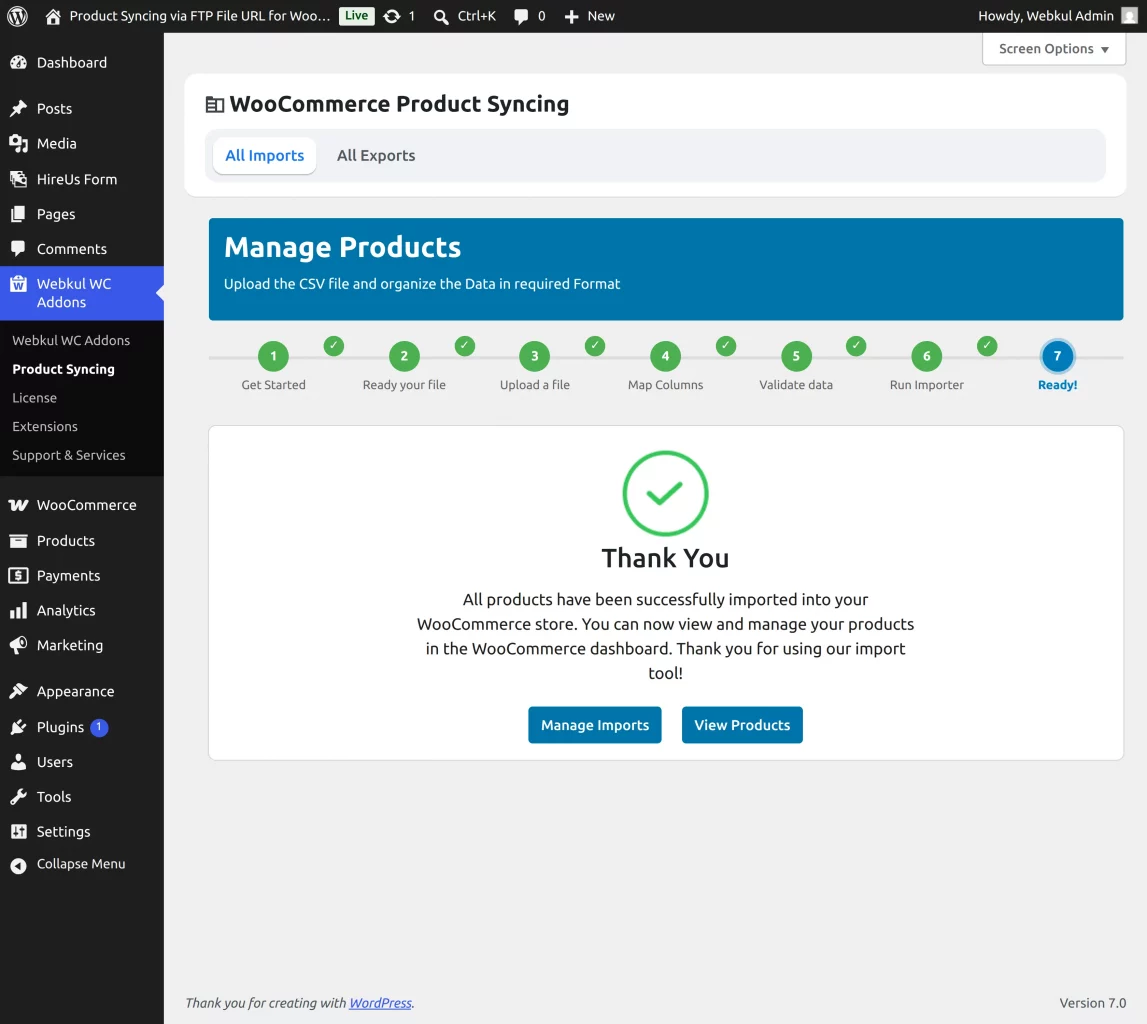Click the Tools wrench icon
The image size is (1147, 1024).
point(18,797)
